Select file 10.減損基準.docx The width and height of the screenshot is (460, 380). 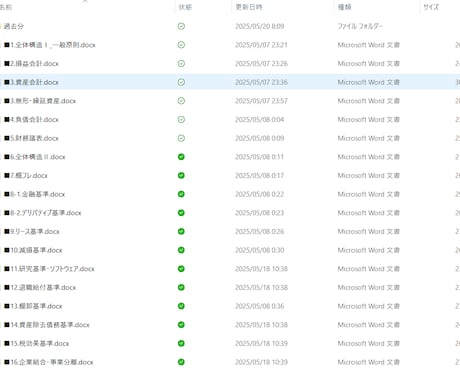point(33,250)
